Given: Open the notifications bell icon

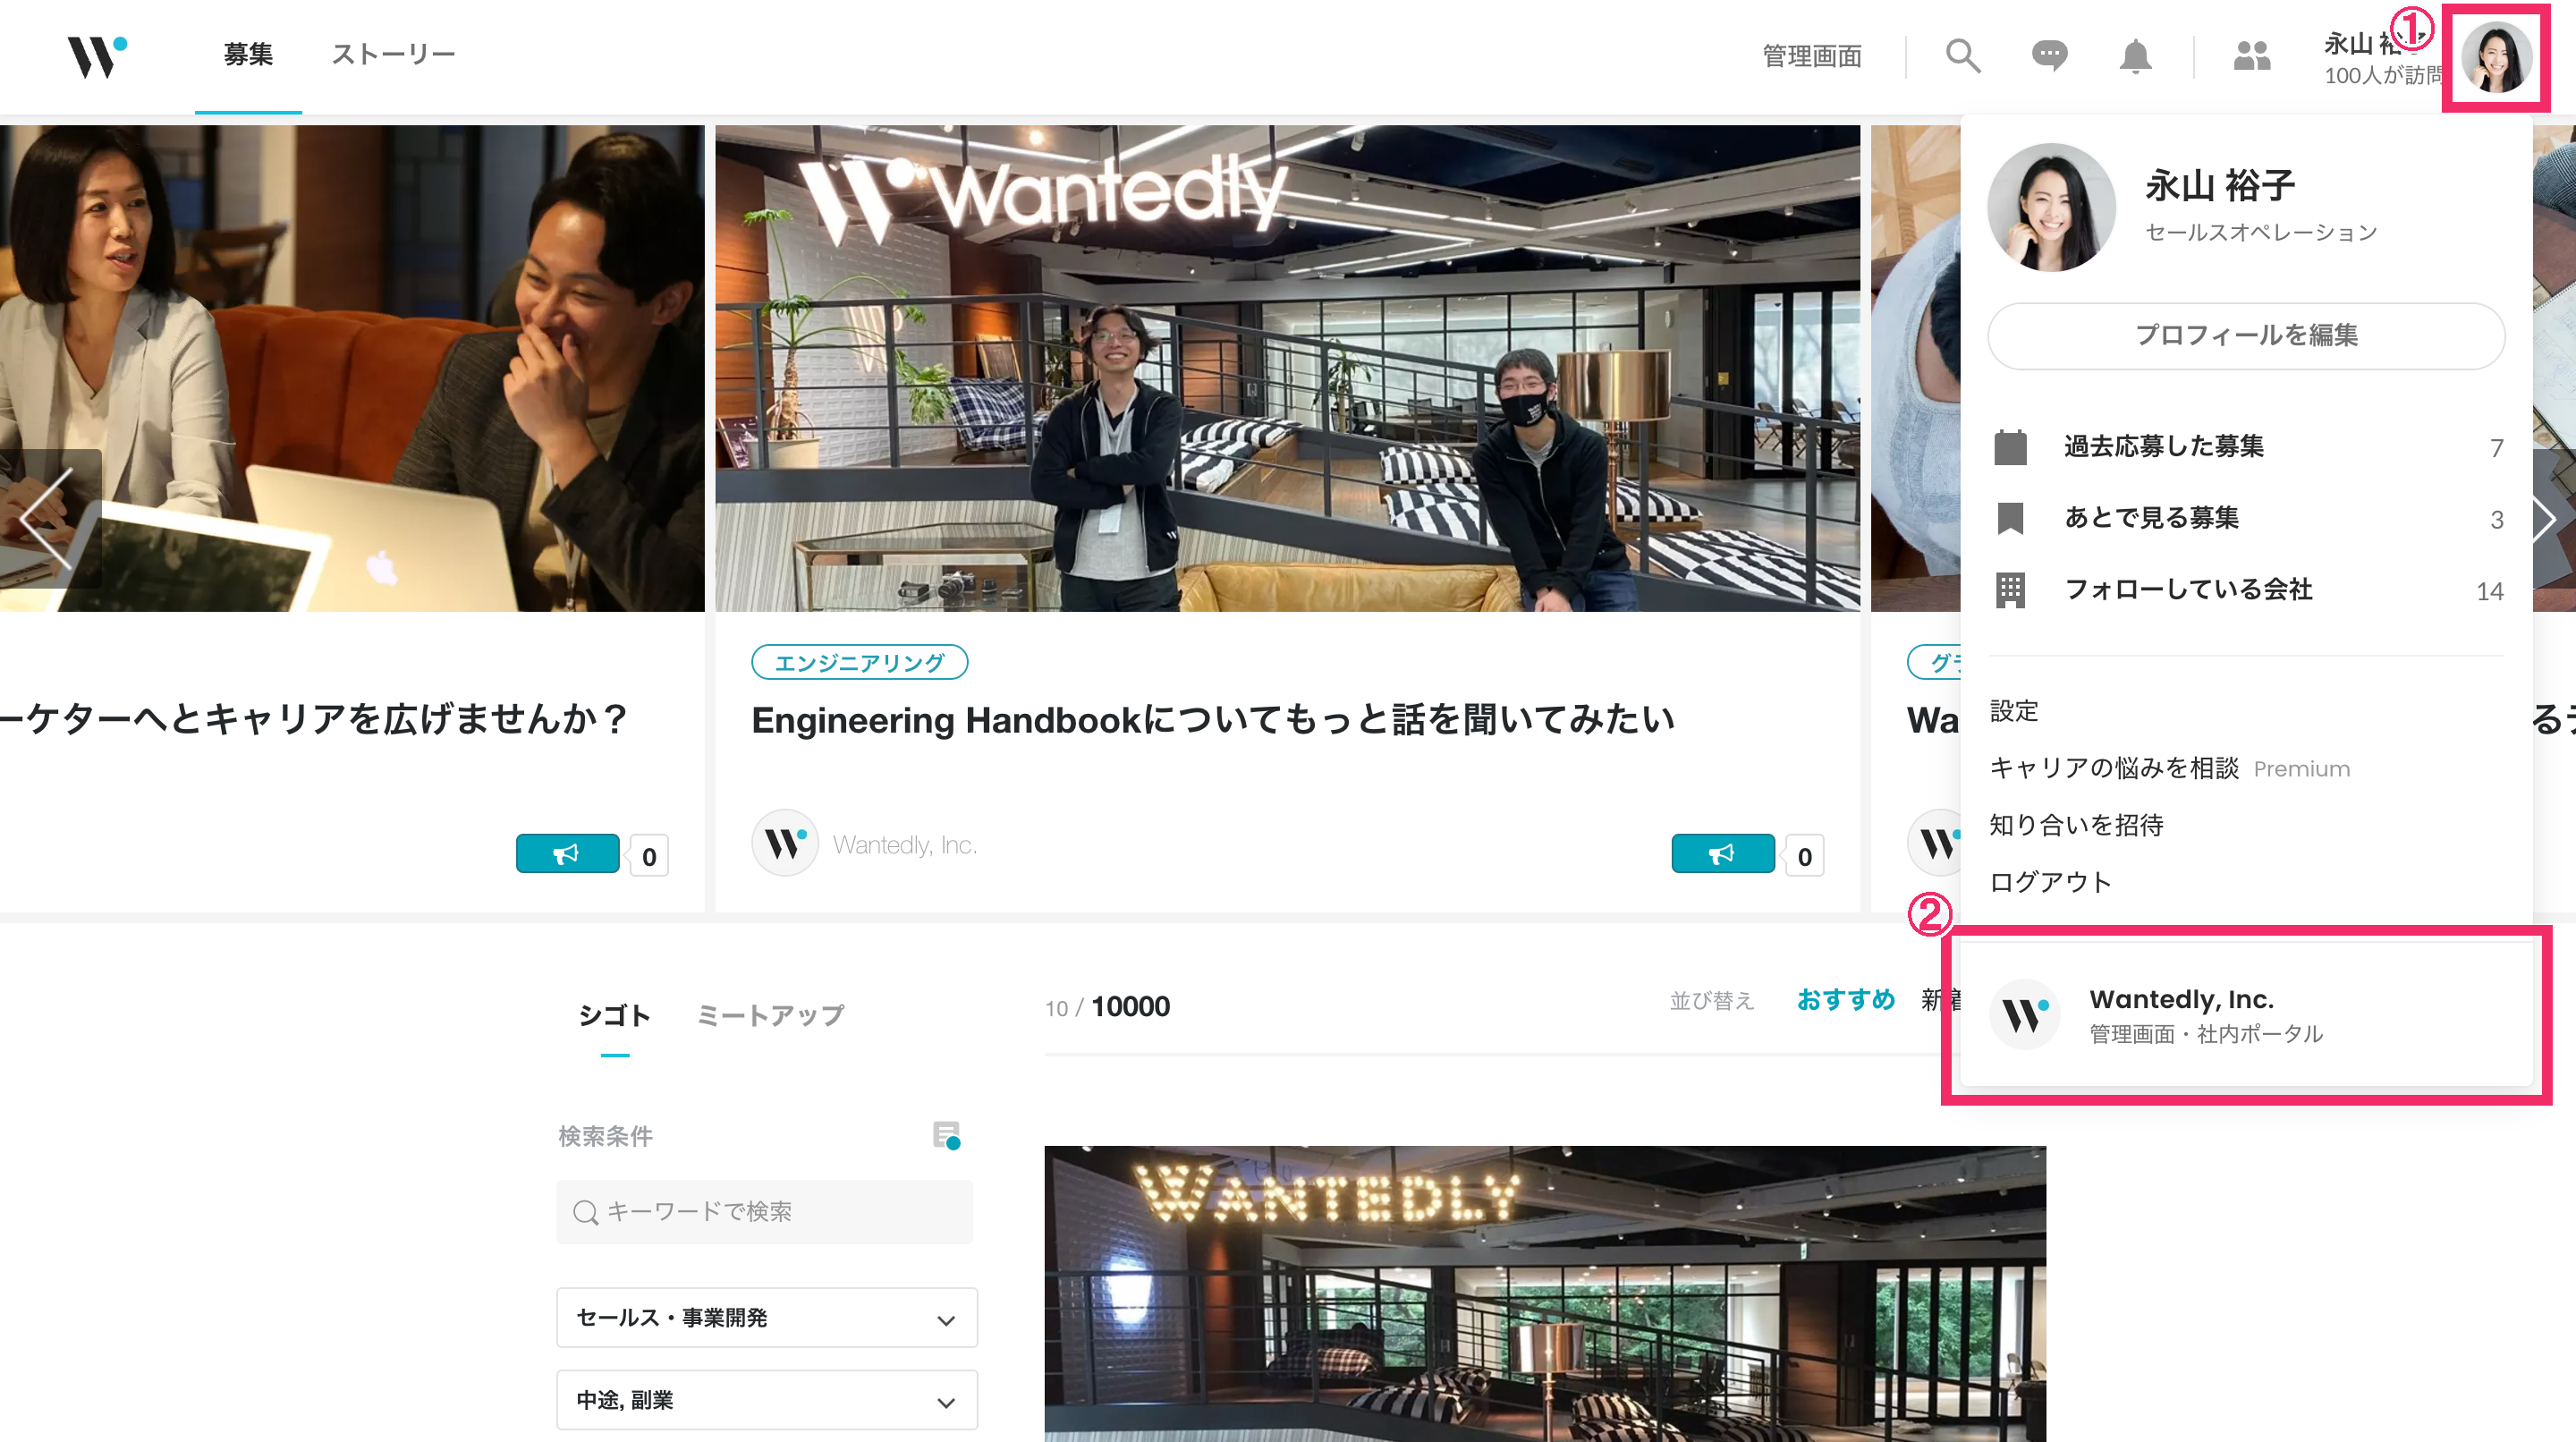Looking at the screenshot, I should [2135, 56].
